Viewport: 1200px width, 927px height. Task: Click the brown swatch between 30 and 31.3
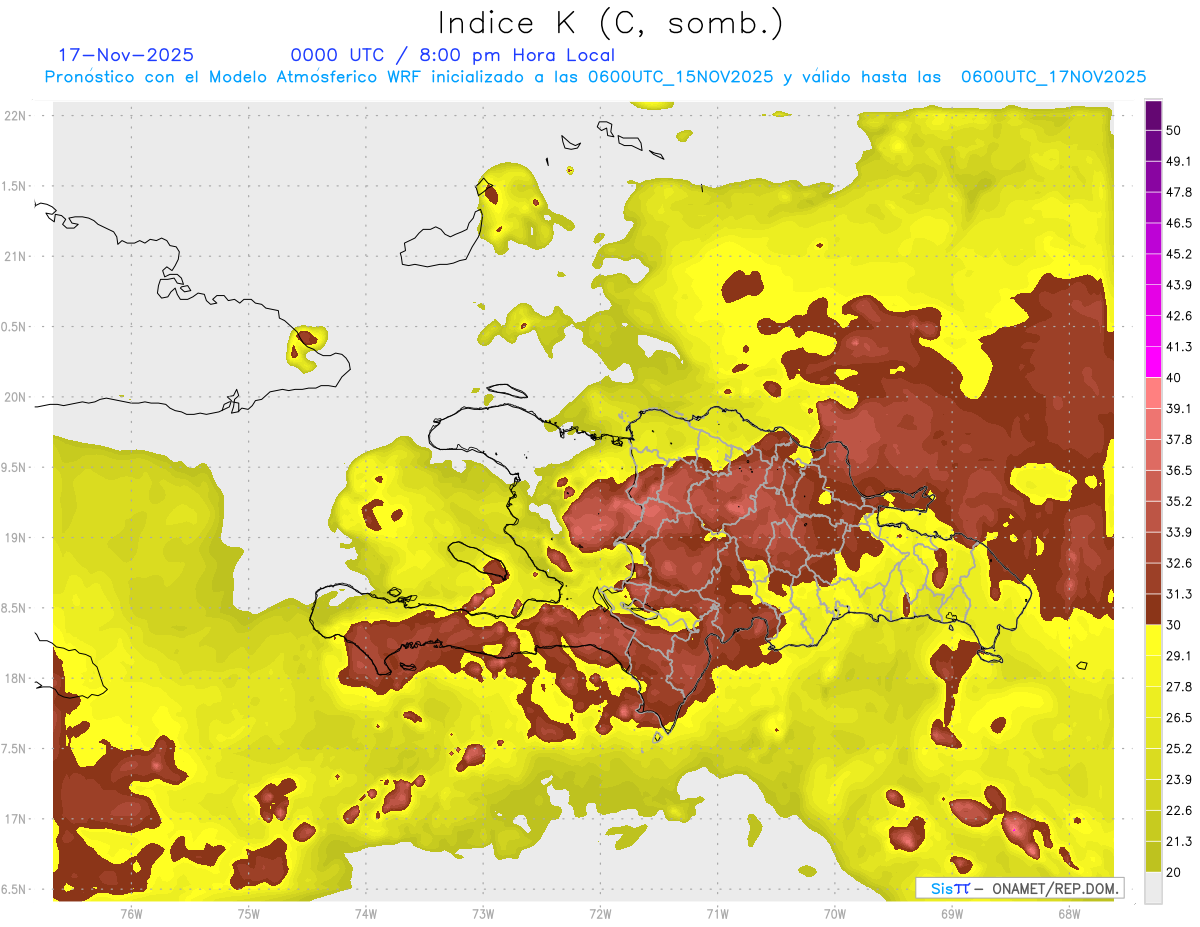pos(1153,609)
